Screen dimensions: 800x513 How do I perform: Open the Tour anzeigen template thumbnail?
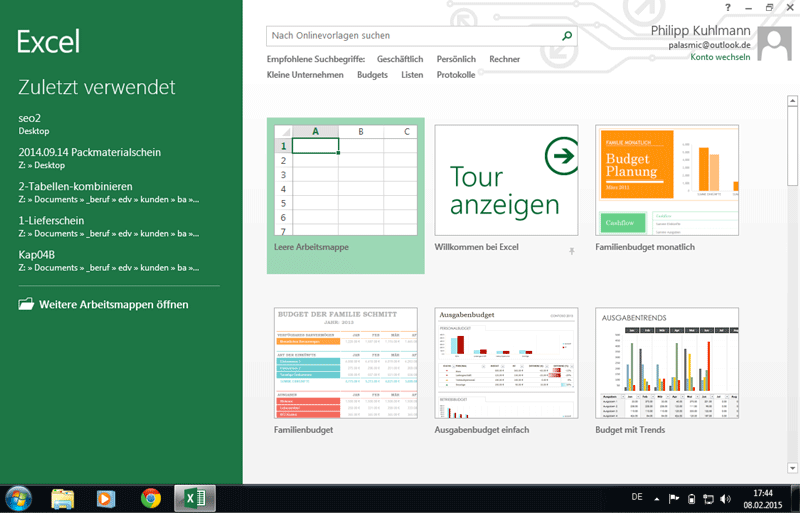tap(506, 180)
